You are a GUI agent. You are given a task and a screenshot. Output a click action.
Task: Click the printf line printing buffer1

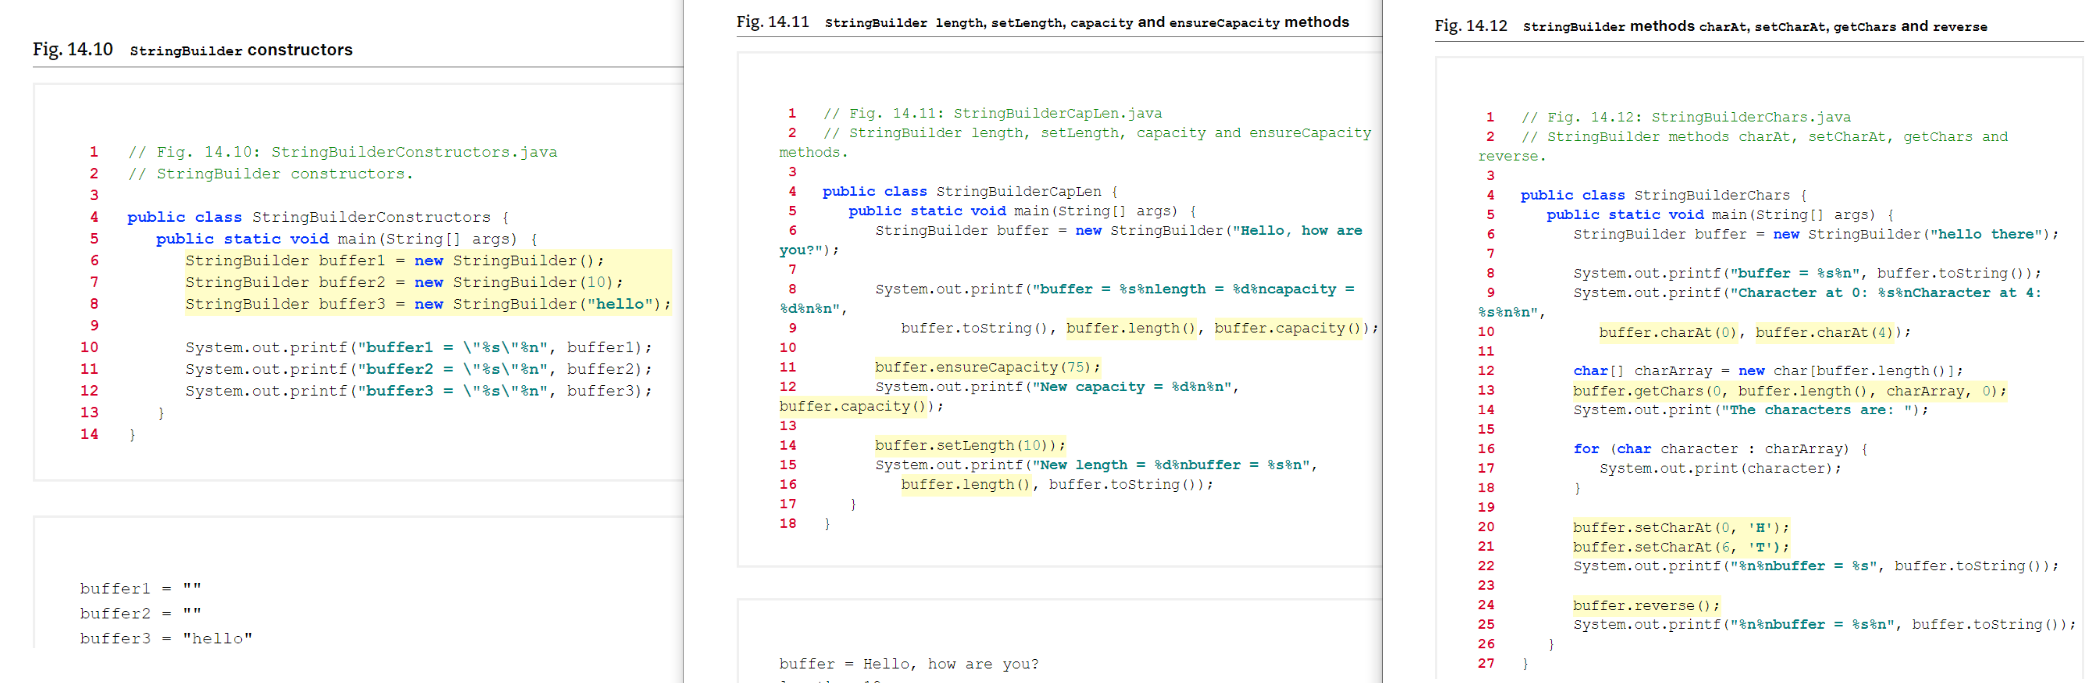click(x=418, y=348)
